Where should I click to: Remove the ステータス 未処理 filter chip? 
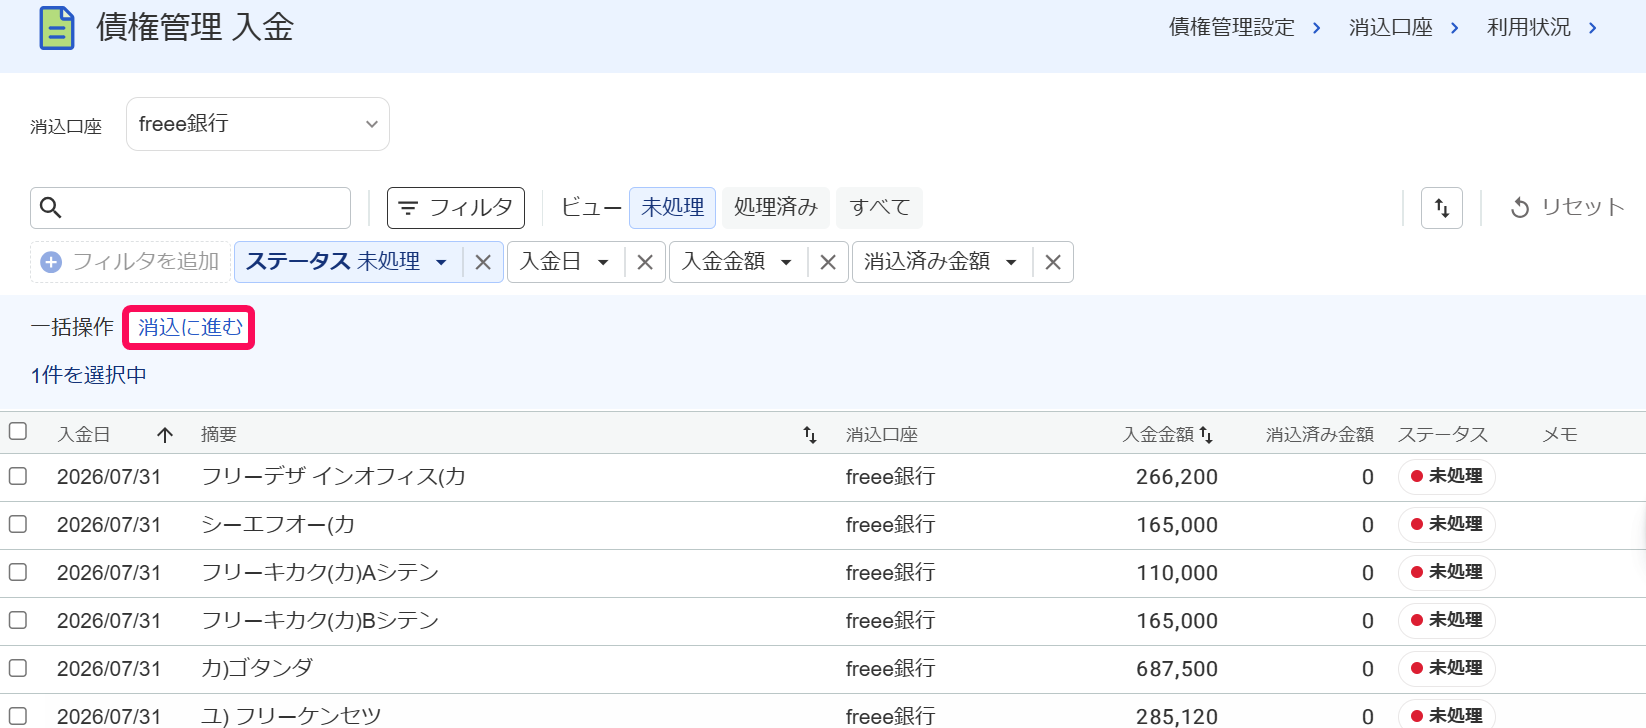[x=483, y=262]
